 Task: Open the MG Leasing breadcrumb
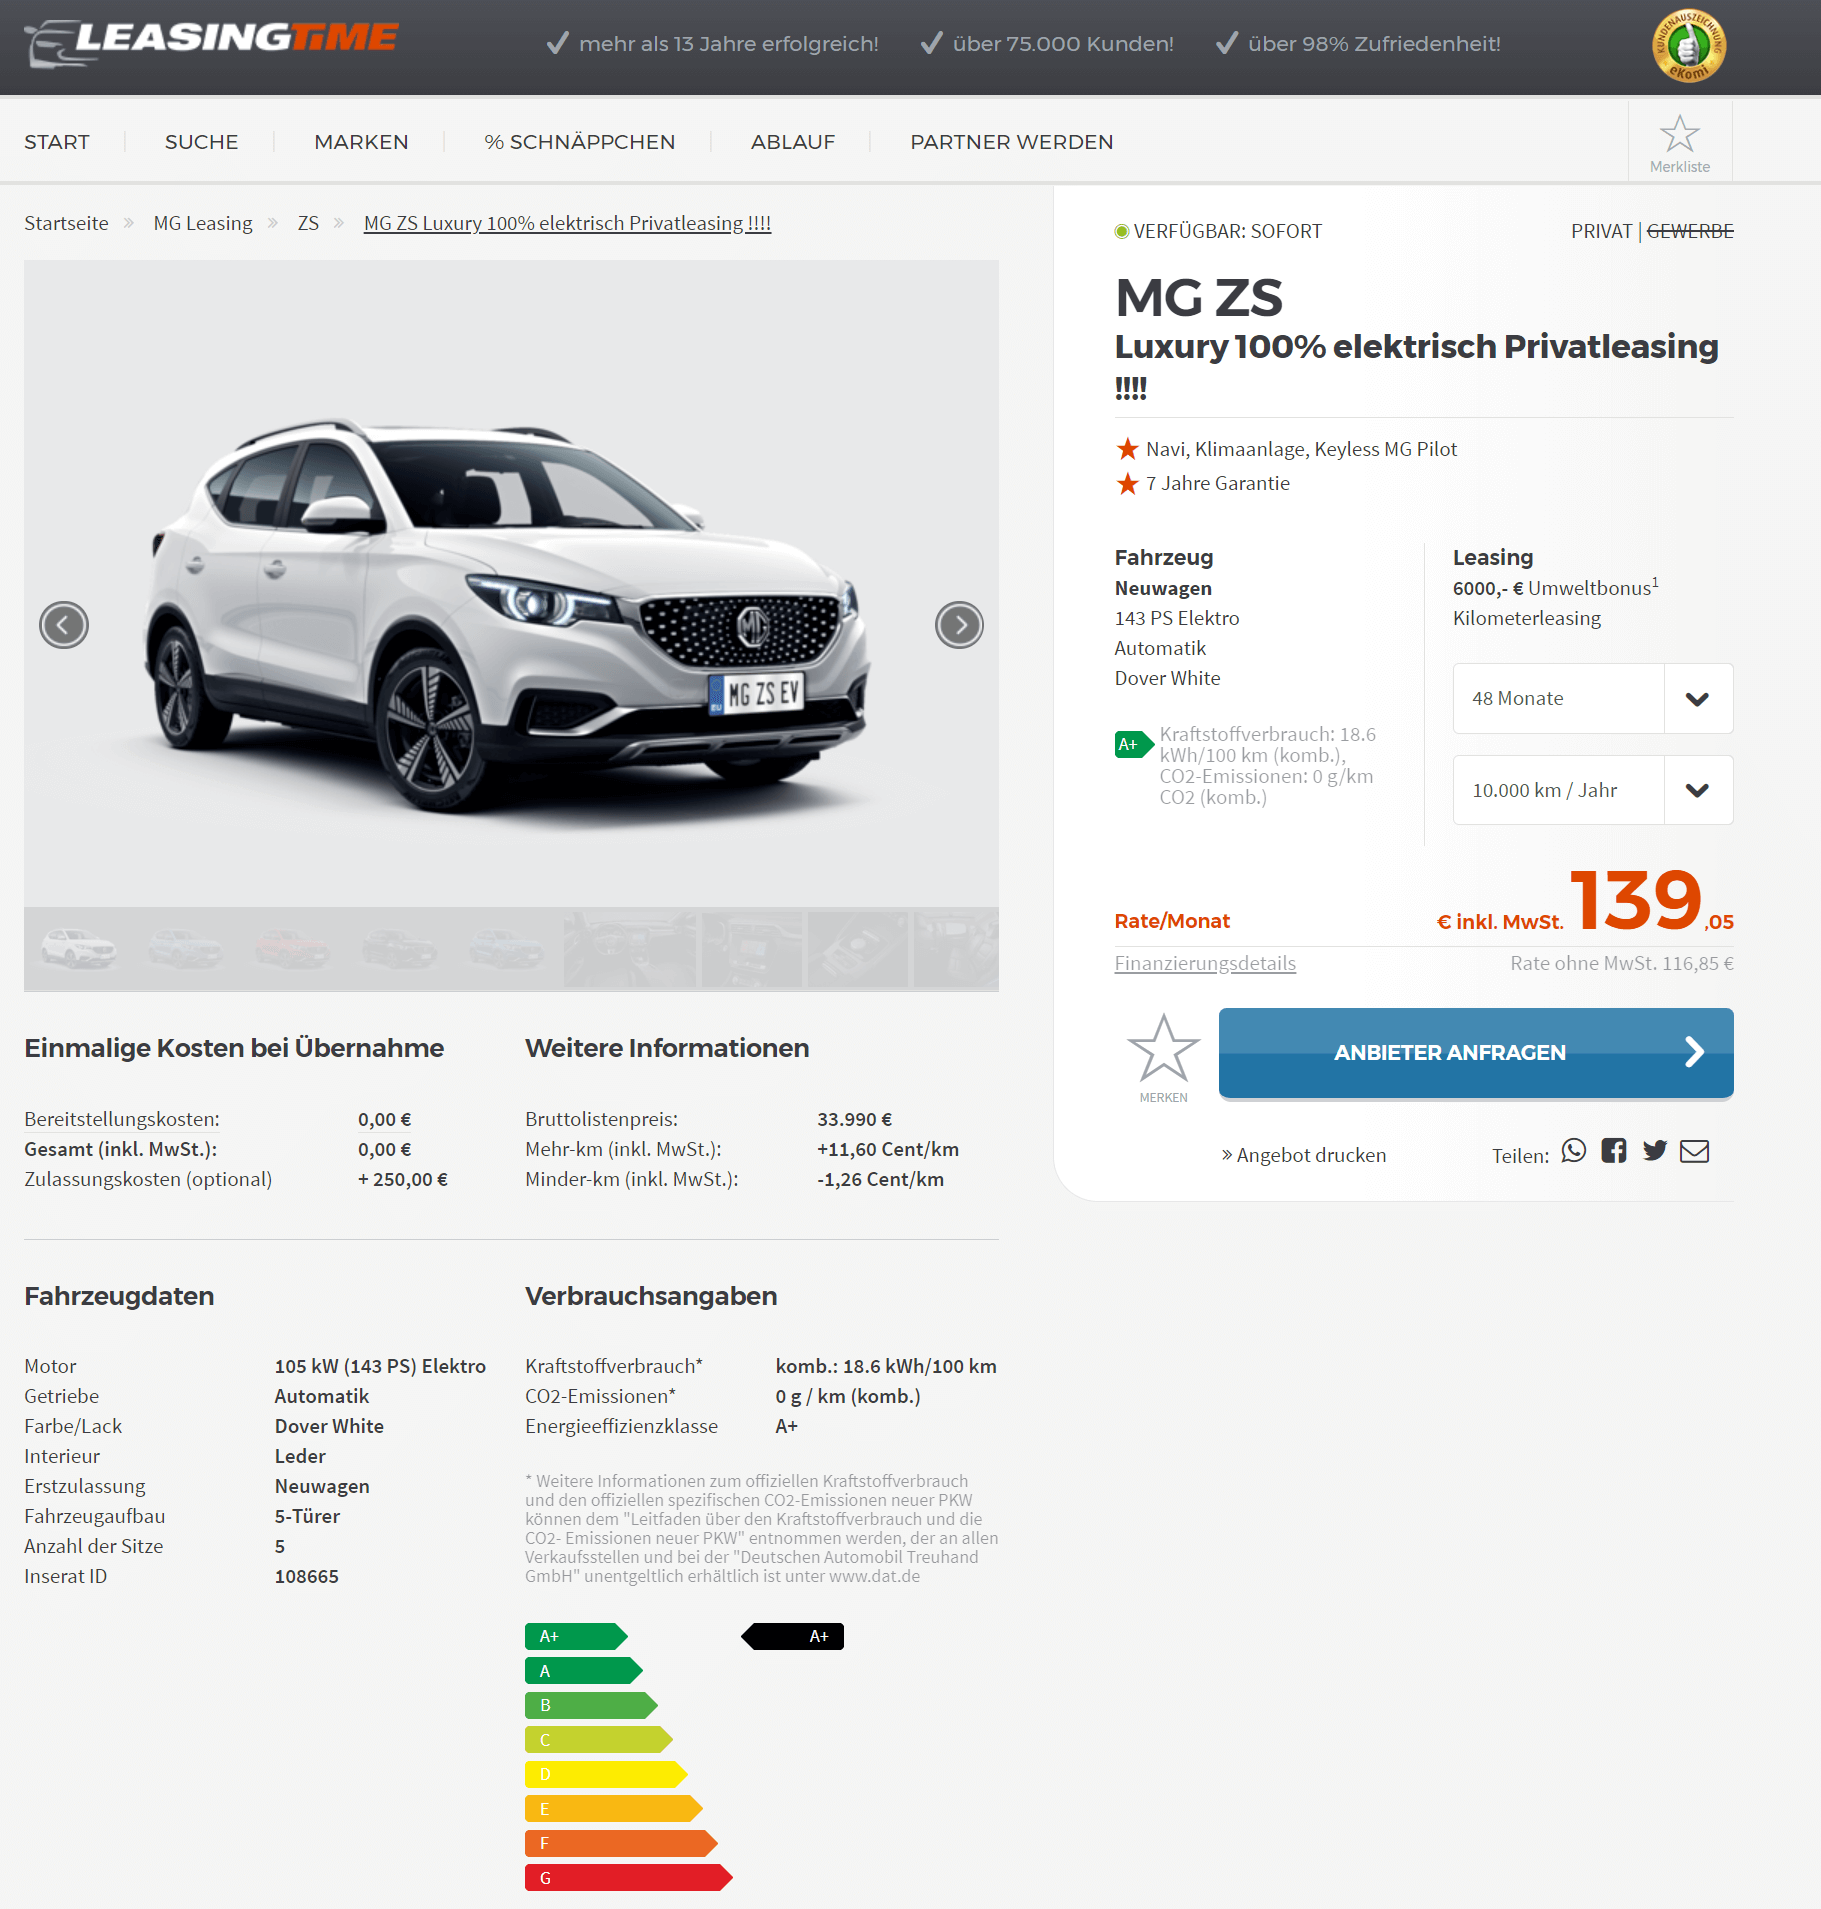[203, 223]
